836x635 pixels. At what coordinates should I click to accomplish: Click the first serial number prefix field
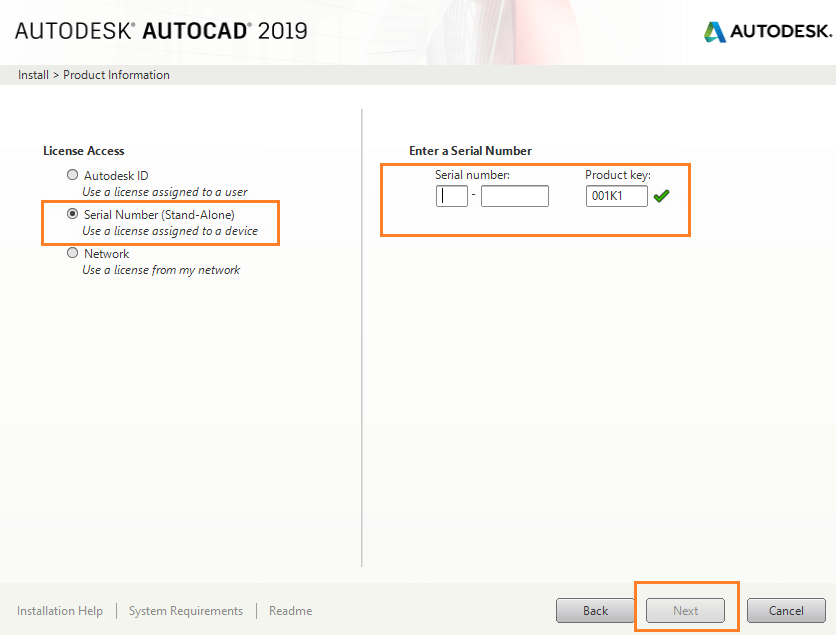tap(452, 196)
